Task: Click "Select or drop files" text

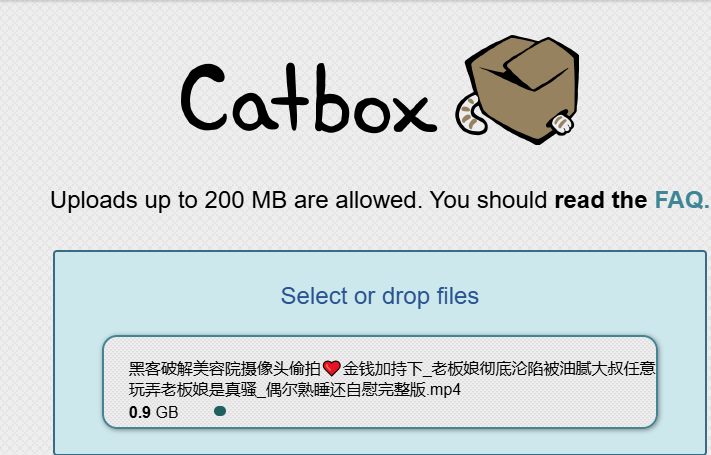Action: [380, 296]
